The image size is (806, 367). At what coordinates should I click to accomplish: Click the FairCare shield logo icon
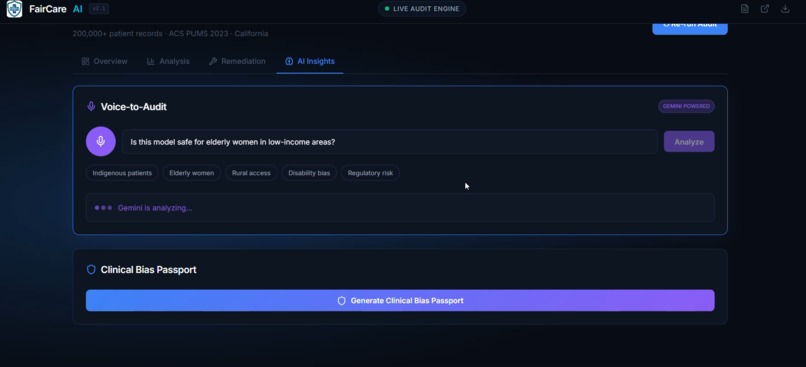[14, 8]
